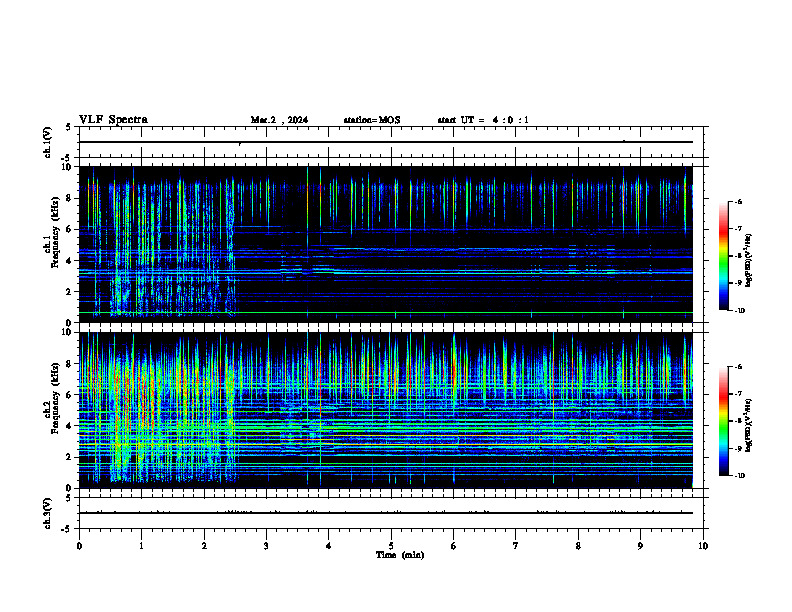Screen dimensions: 792x612
Task: Click time axis tick label "4"
Action: [329, 546]
